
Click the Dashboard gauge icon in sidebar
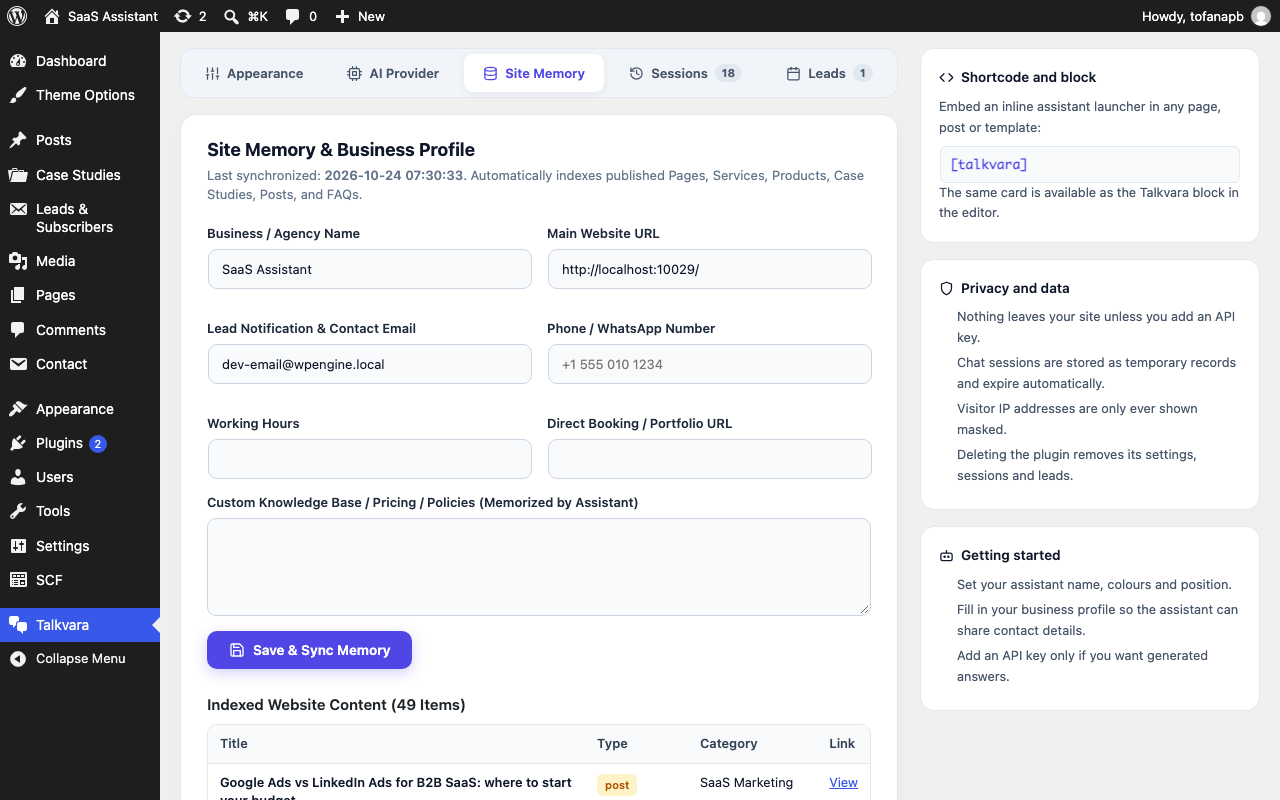coord(18,61)
